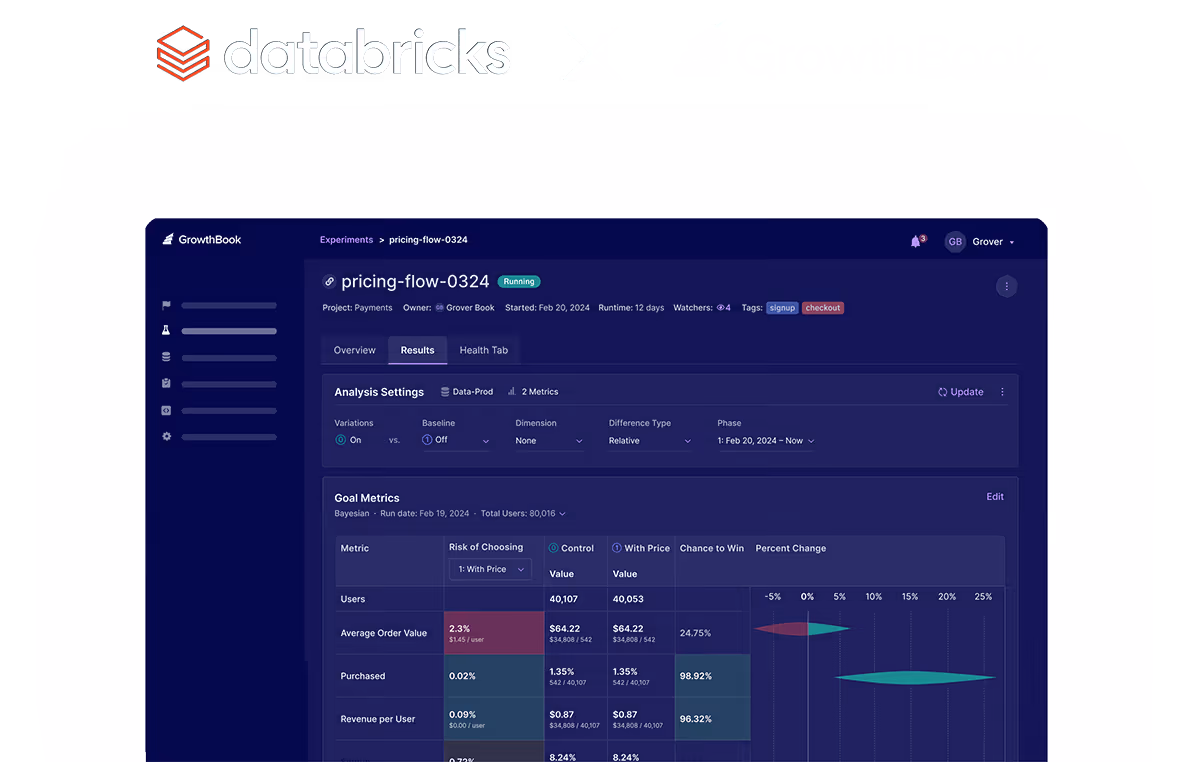Click the Project: Payments label
Image resolution: width=1200 pixels, height=762 pixels.
tap(357, 308)
